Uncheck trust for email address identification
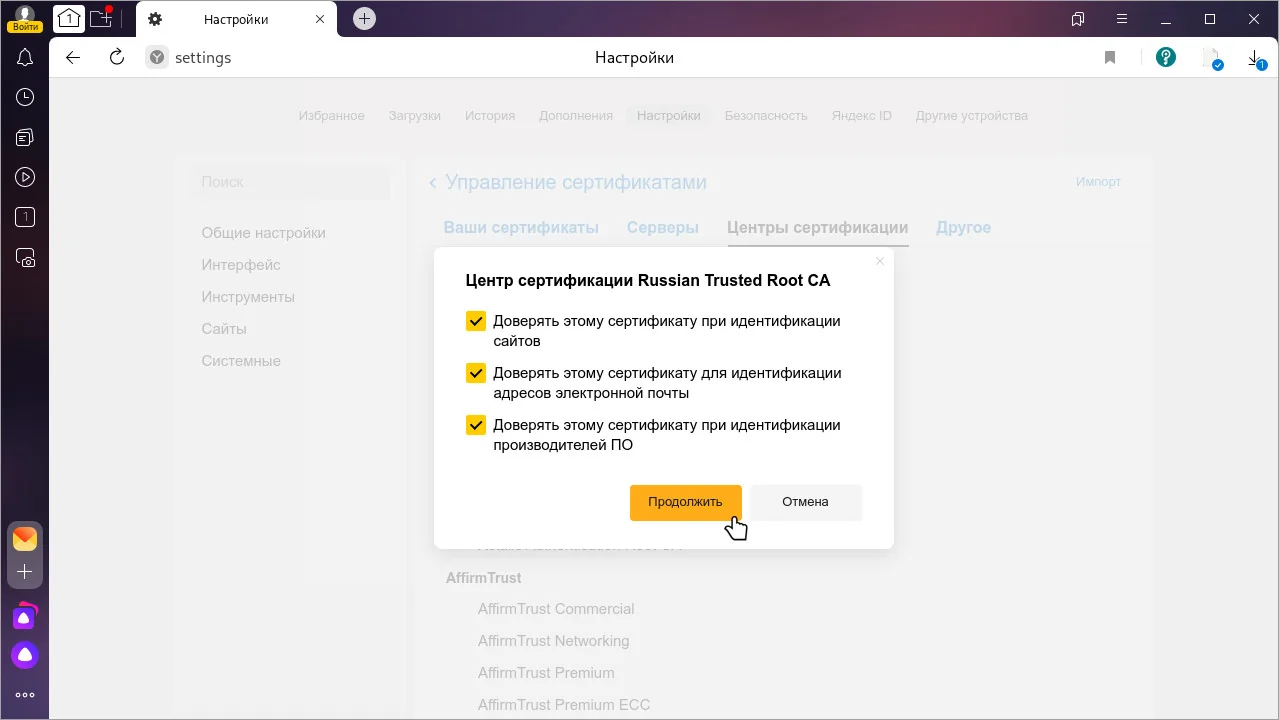The height and width of the screenshot is (720, 1279). [x=476, y=374]
